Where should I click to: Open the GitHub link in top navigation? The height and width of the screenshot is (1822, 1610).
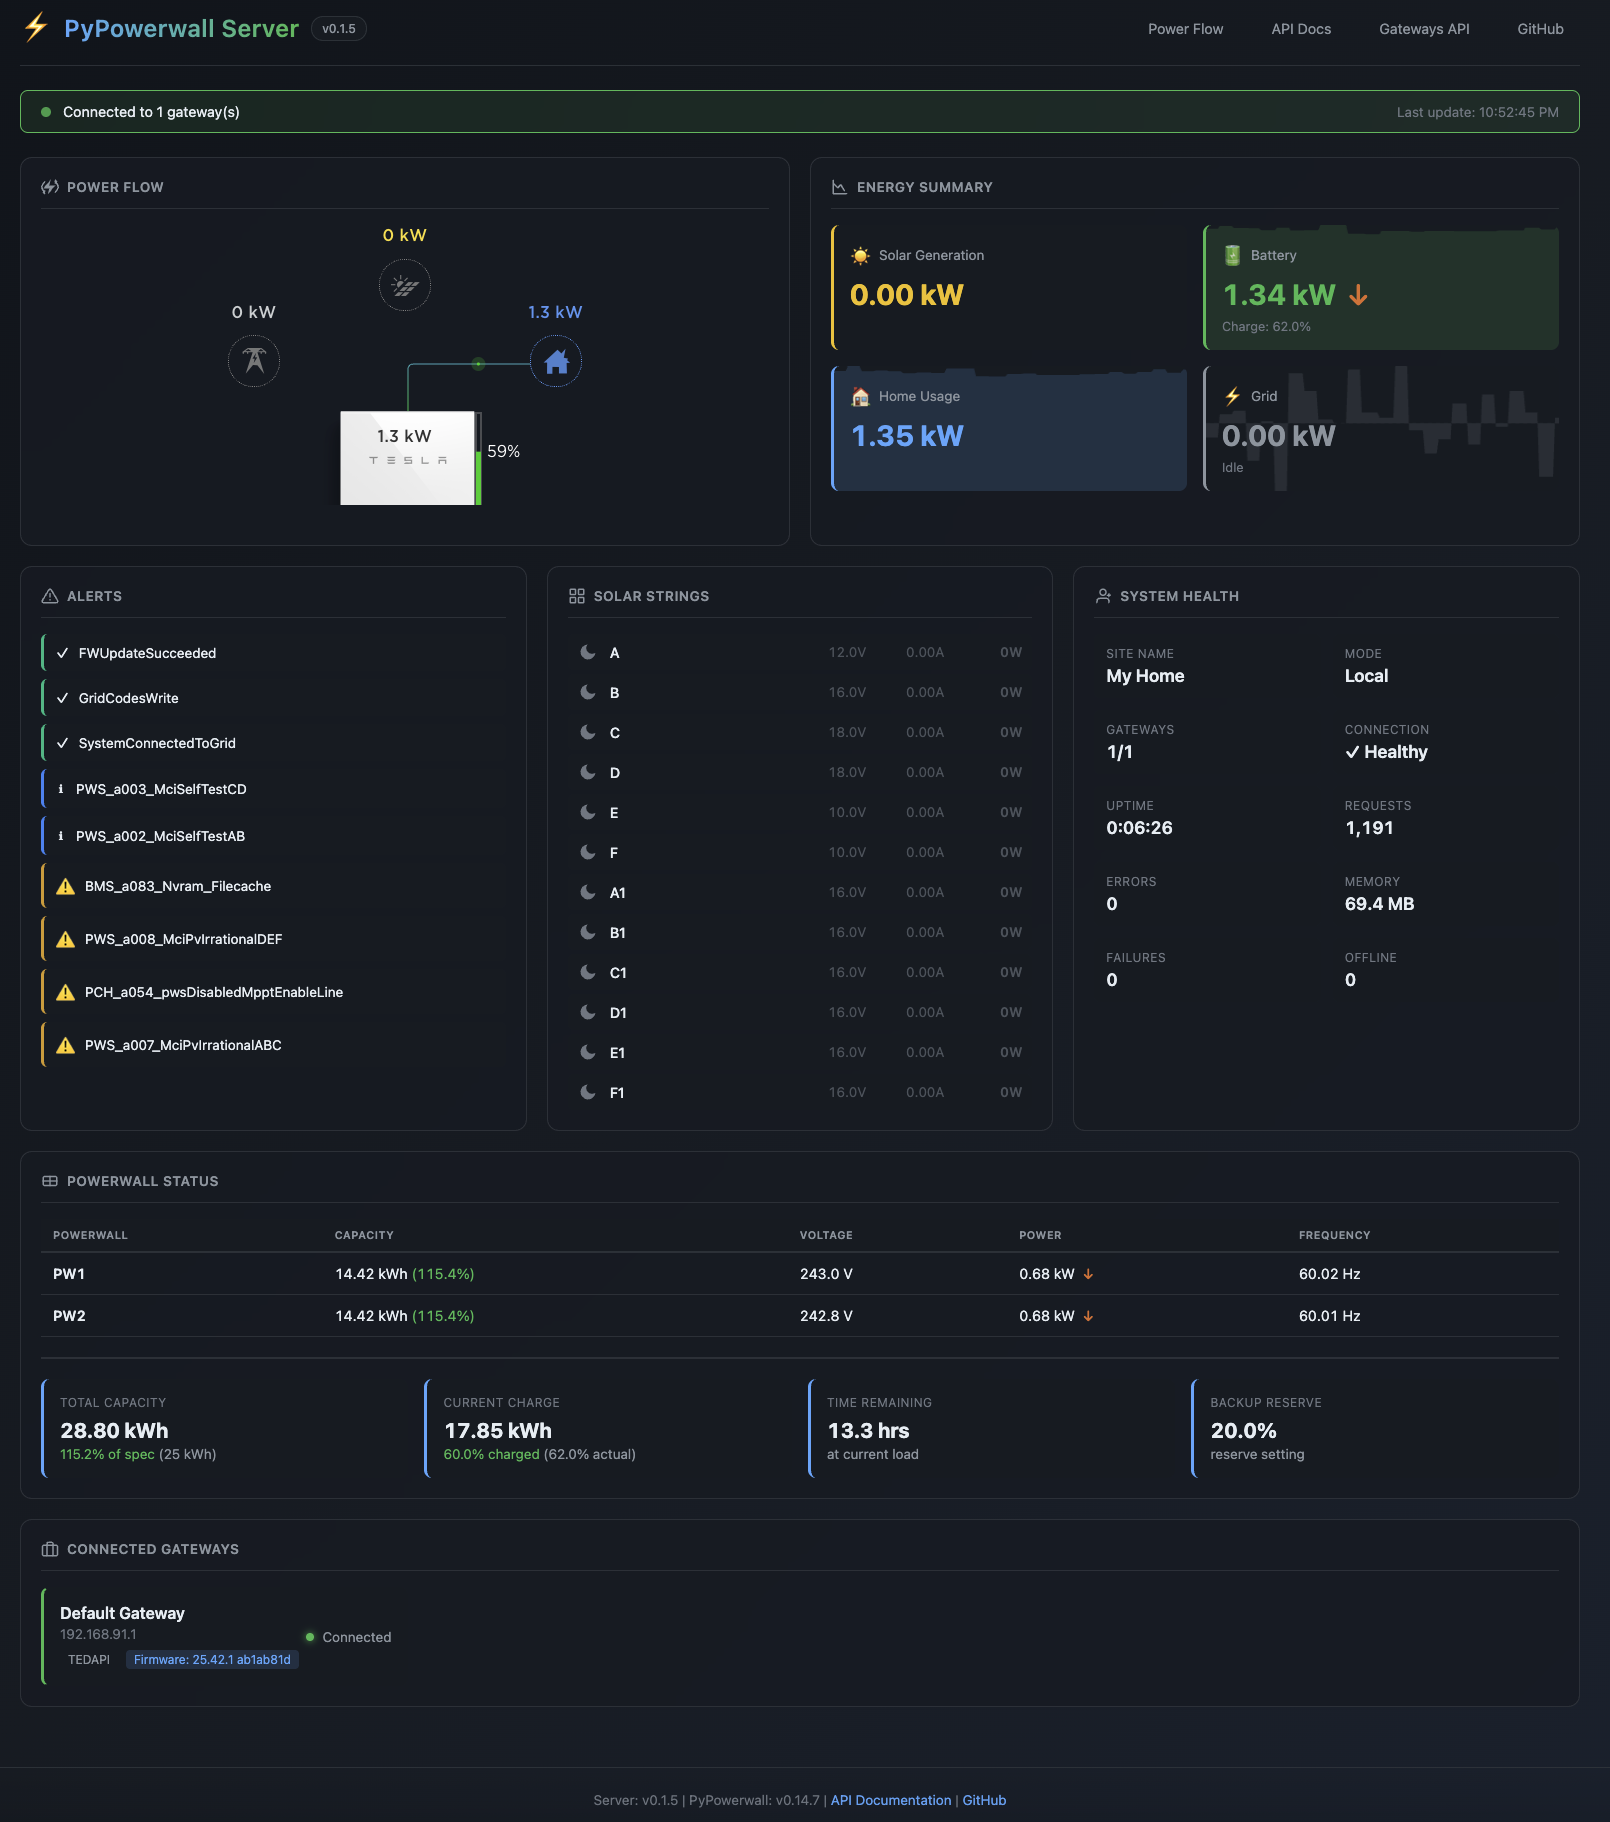click(1540, 29)
